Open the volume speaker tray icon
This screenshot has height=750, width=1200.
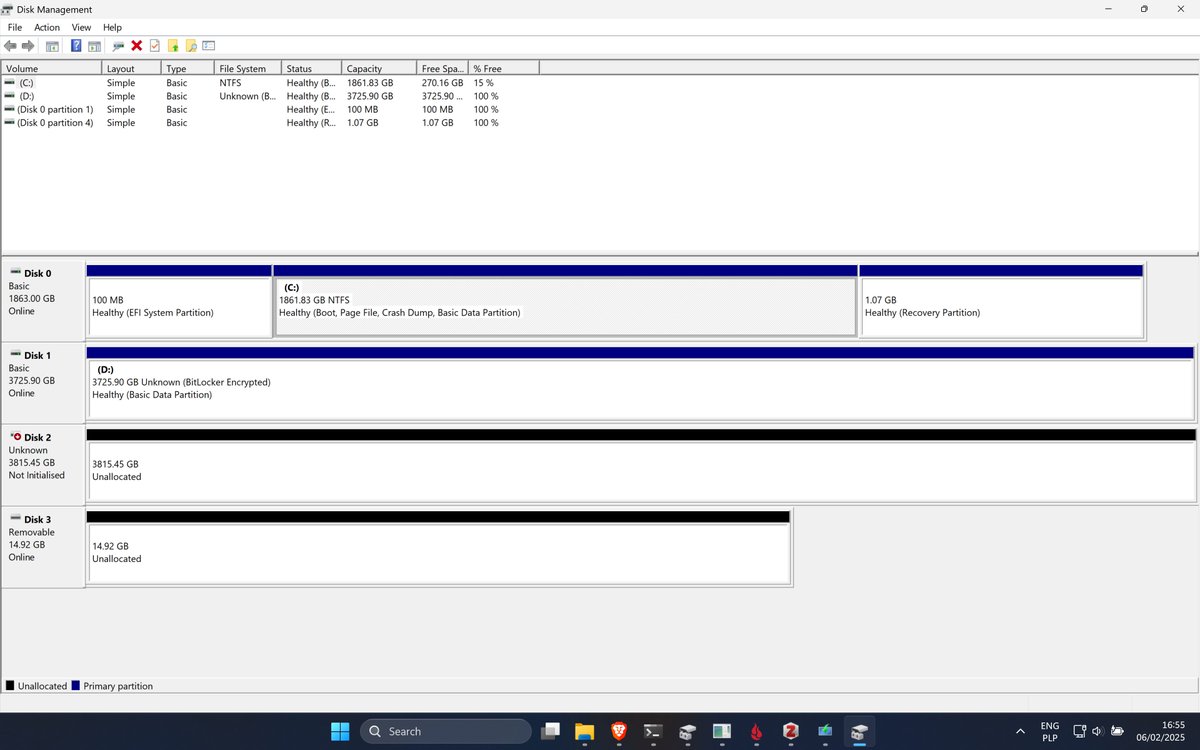(x=1097, y=731)
